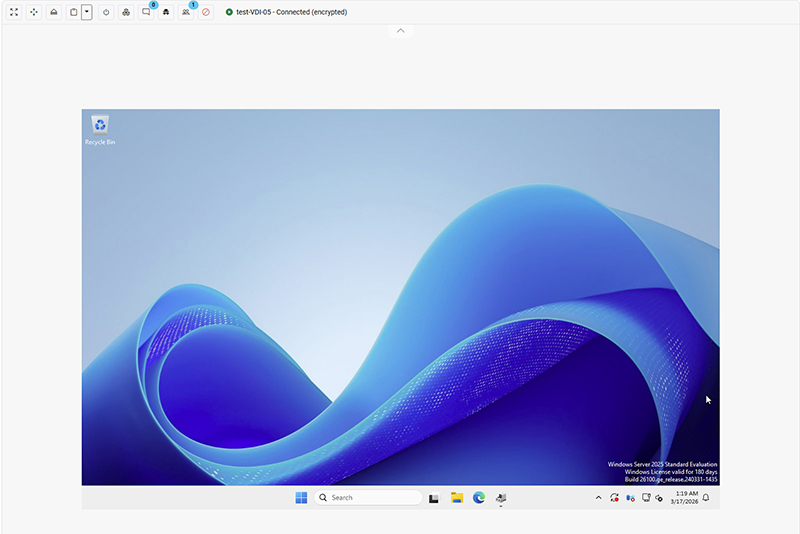Viewport: 800px width, 534px height.
Task: Open File Explorer from the taskbar
Action: pos(457,498)
